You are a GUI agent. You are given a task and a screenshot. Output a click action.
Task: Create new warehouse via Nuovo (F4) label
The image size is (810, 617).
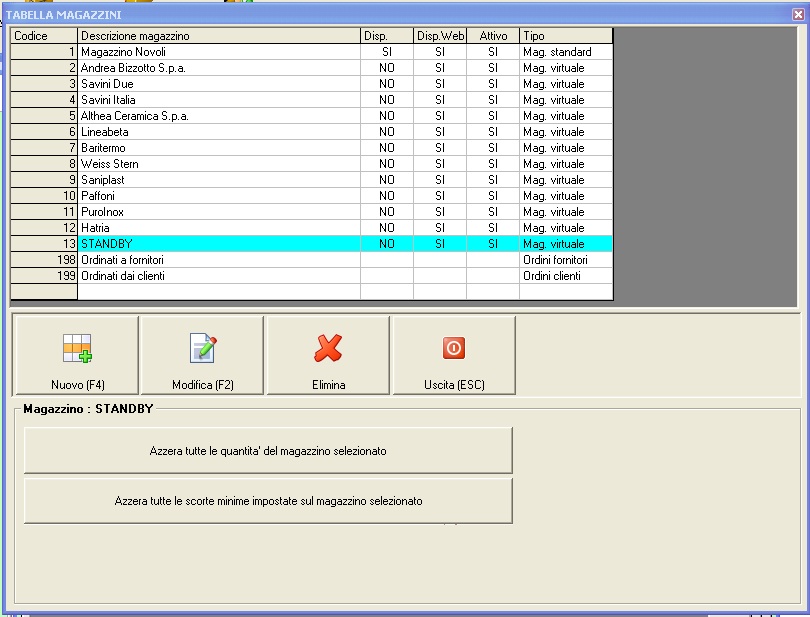coord(77,385)
